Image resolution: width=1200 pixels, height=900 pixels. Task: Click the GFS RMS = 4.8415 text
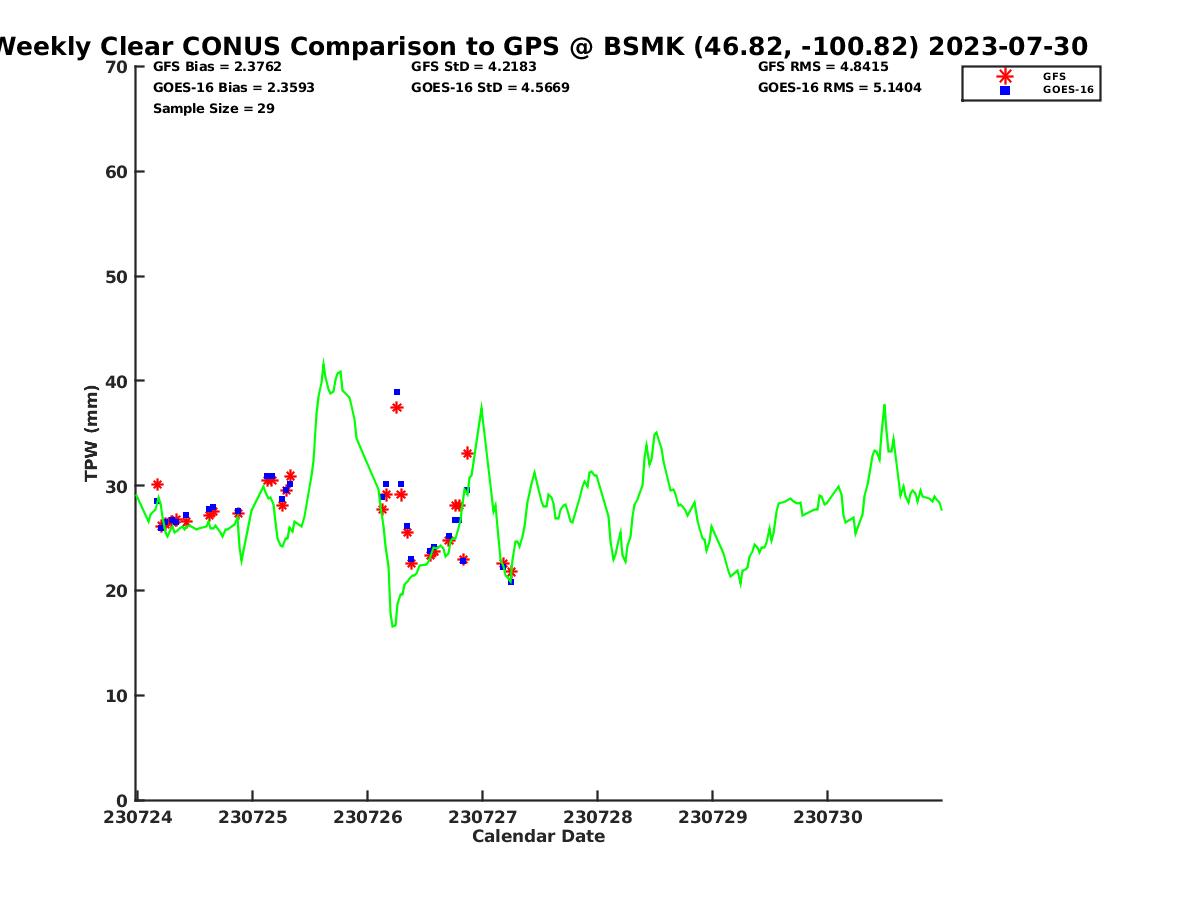tap(823, 67)
